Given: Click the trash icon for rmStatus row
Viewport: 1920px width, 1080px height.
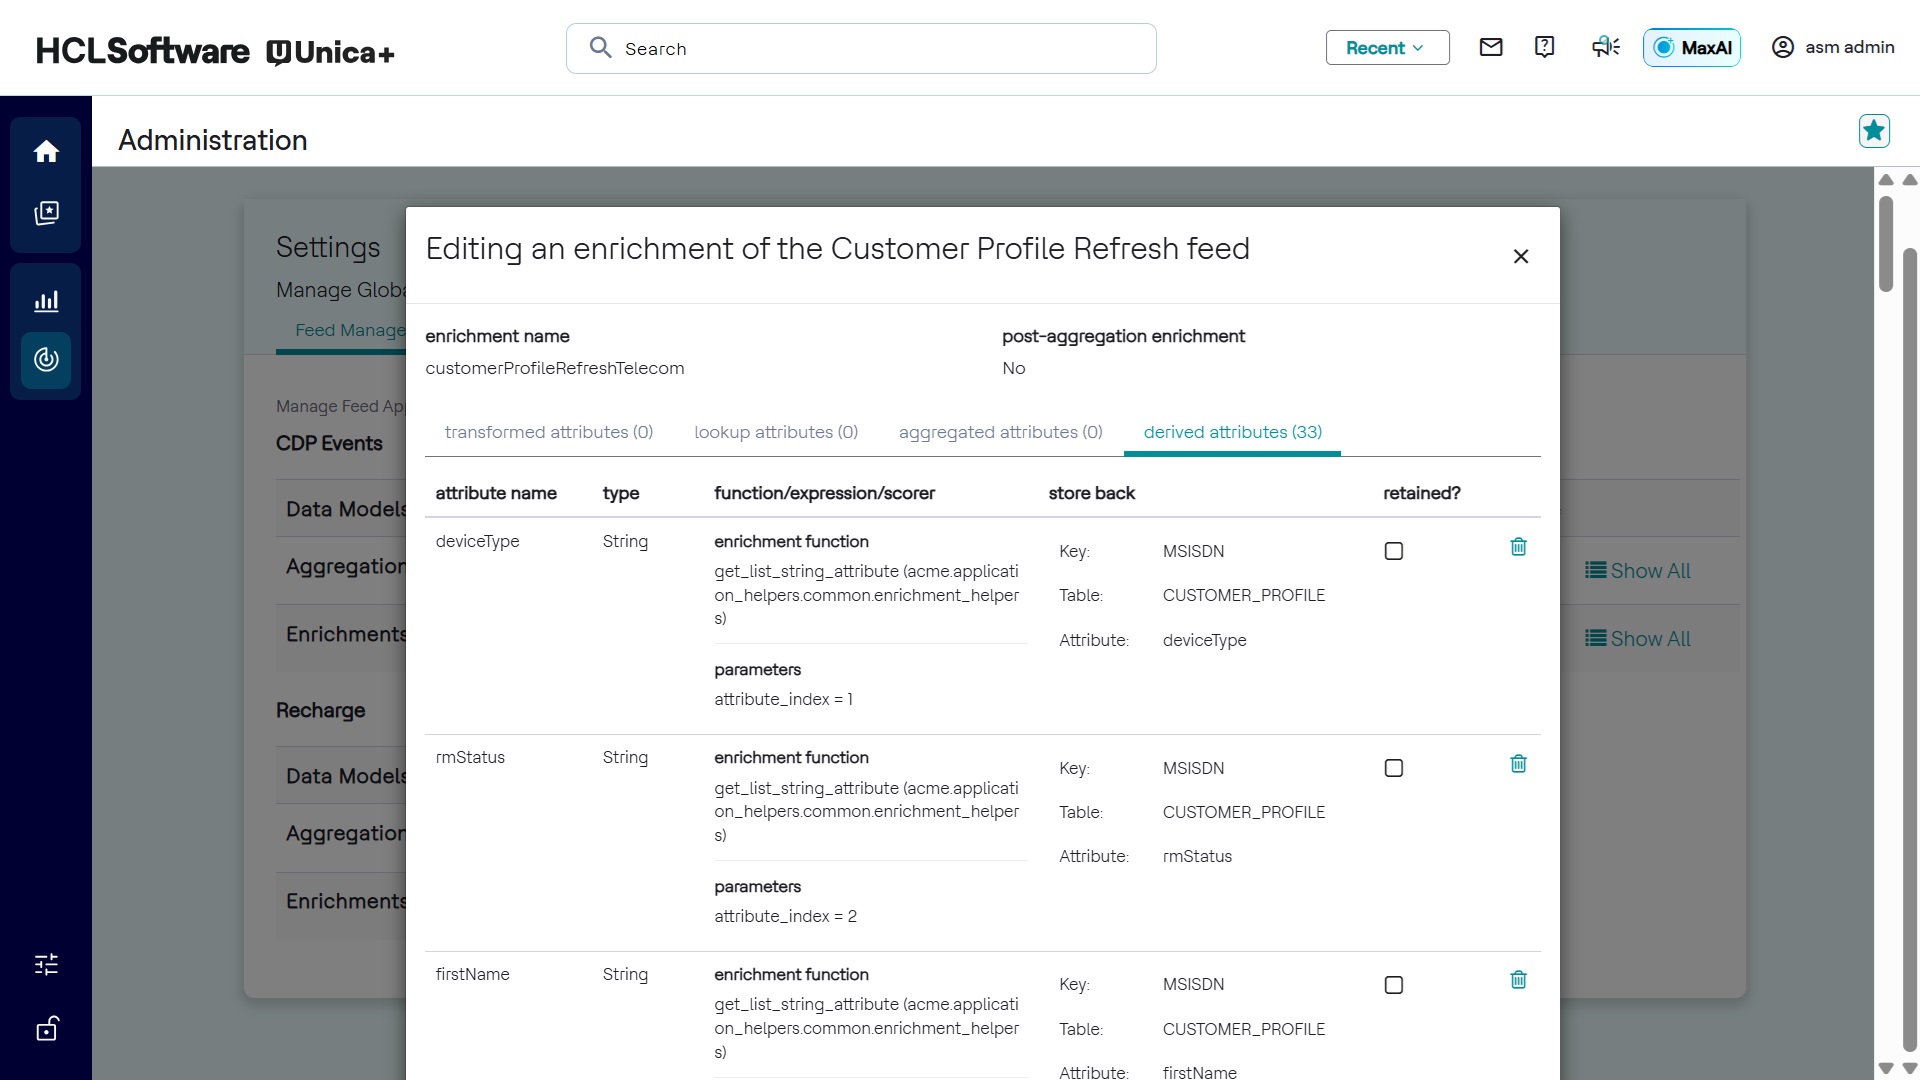Looking at the screenshot, I should click(x=1518, y=764).
